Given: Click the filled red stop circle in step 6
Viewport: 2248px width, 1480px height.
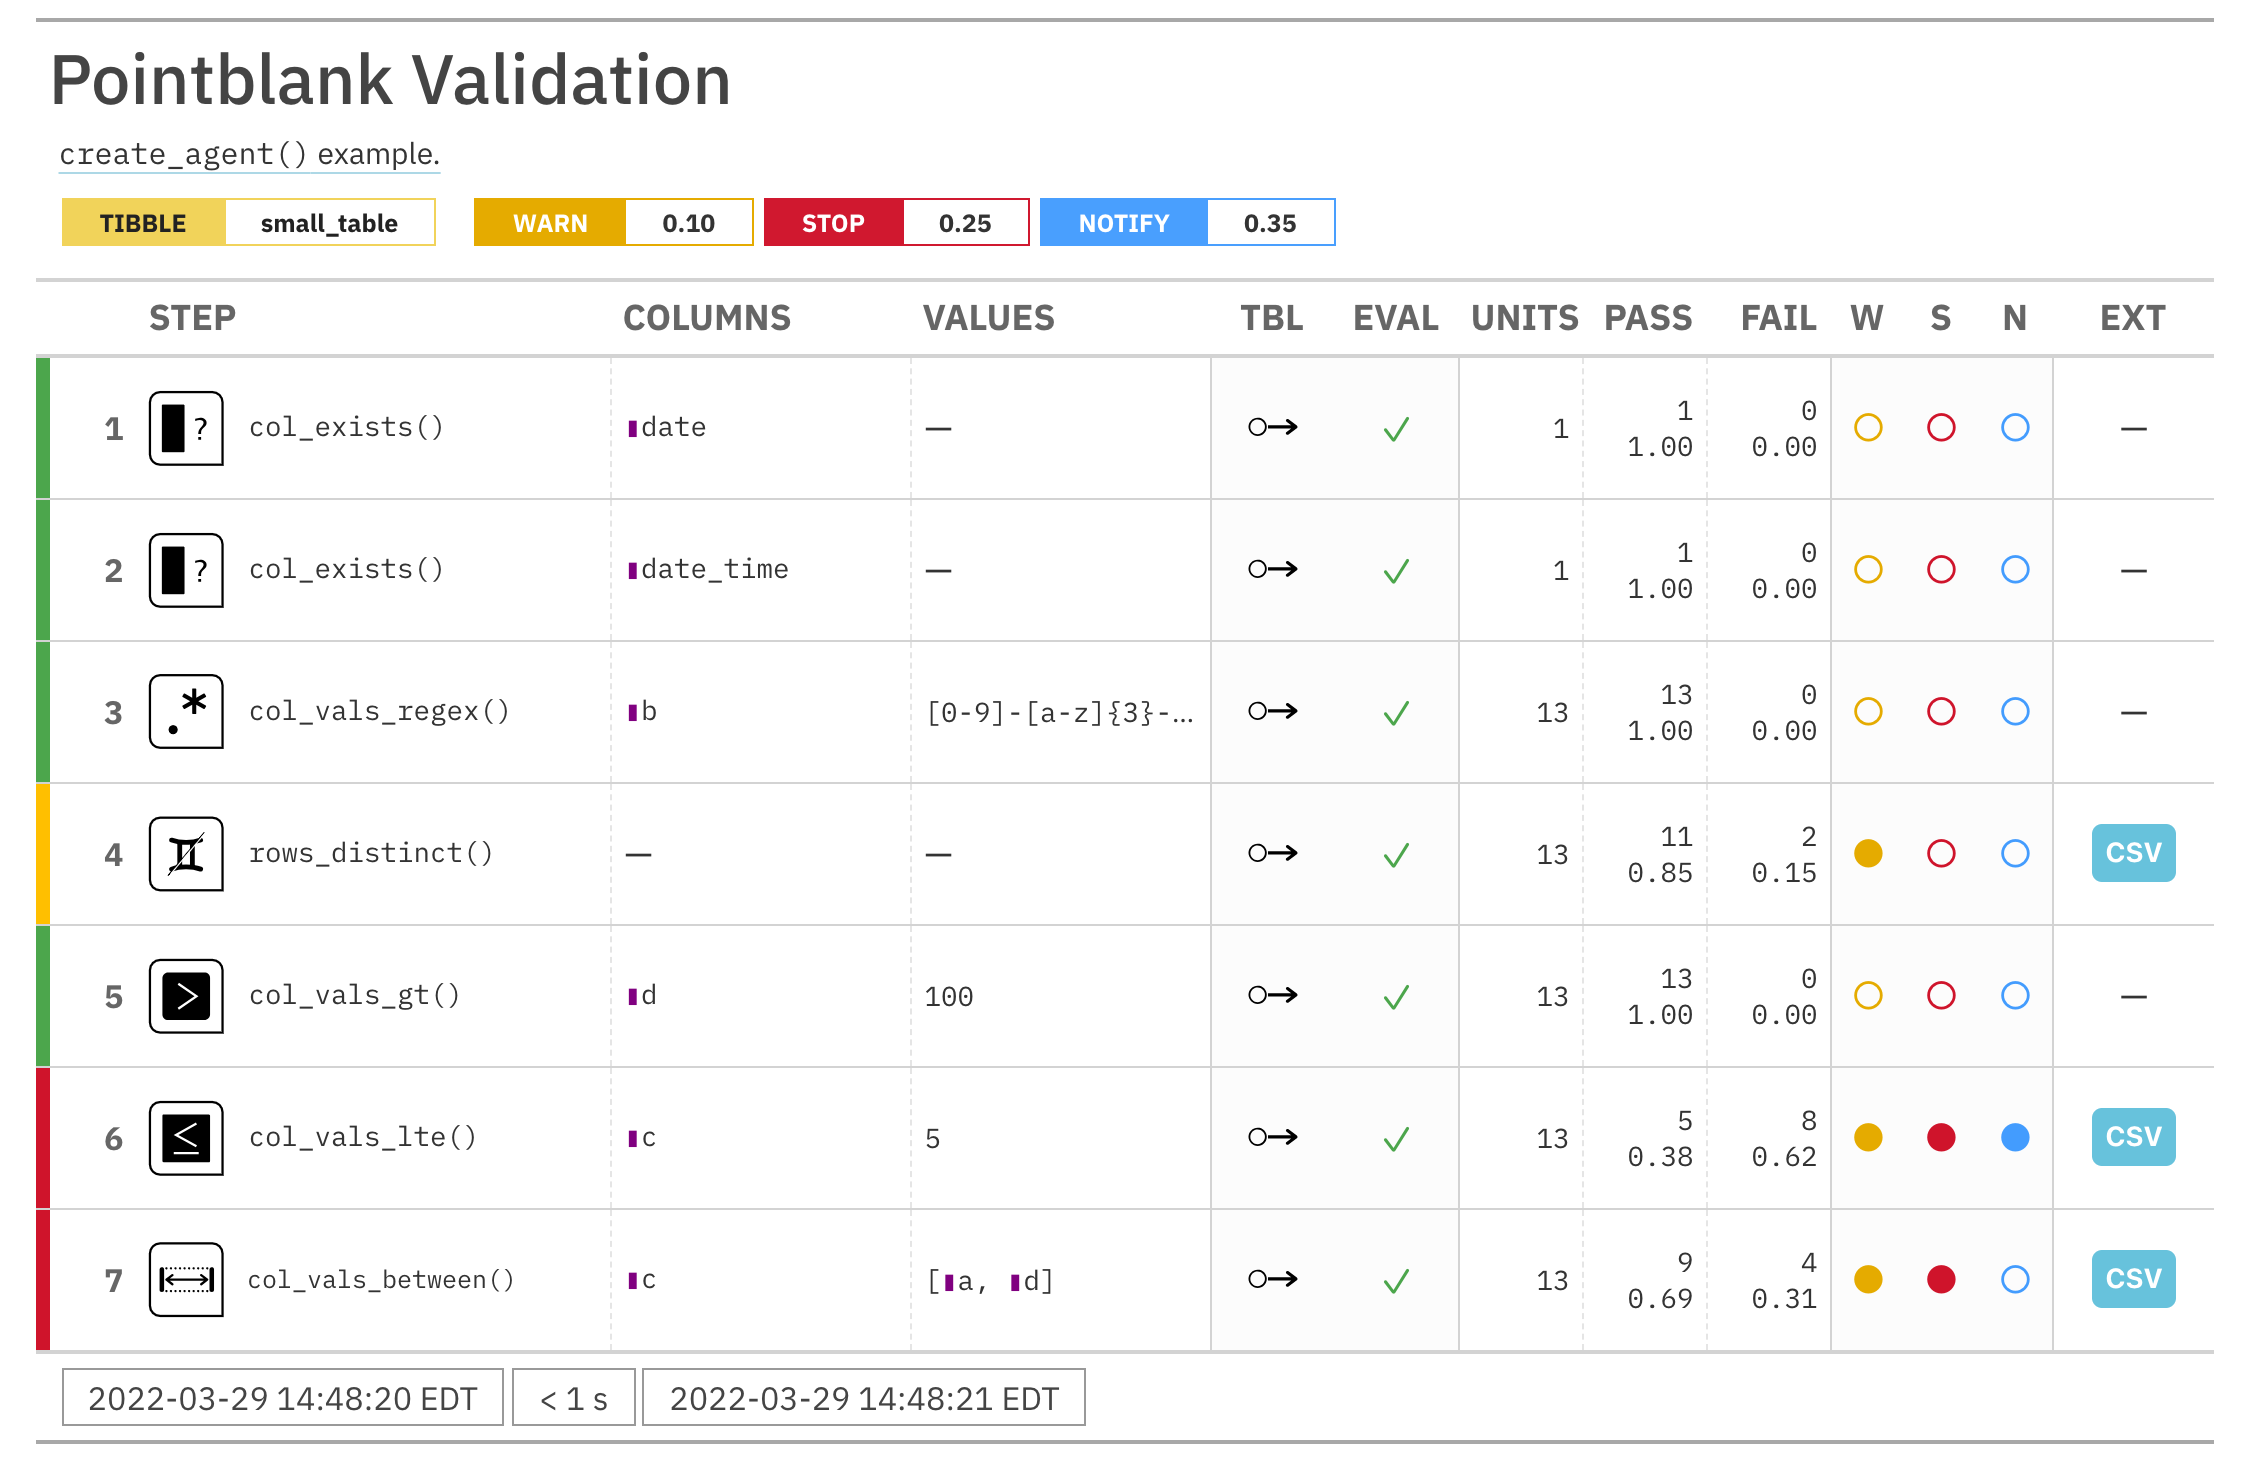Looking at the screenshot, I should pos(1941,1138).
